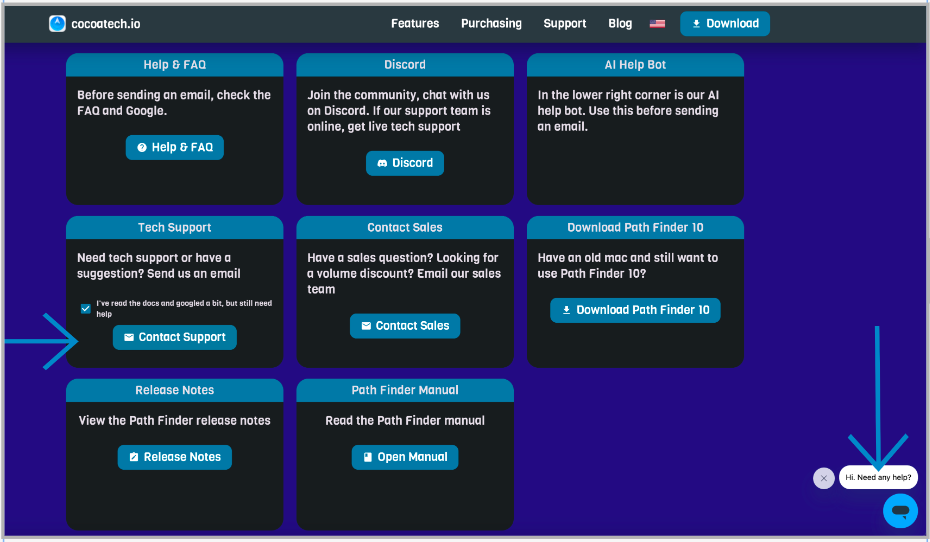
Task: Click the "Read the Path Finder manual" text
Action: point(405,420)
